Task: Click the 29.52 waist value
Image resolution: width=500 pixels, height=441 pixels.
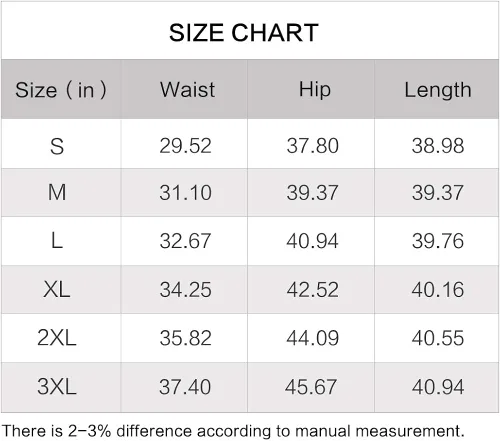Action: click(185, 146)
